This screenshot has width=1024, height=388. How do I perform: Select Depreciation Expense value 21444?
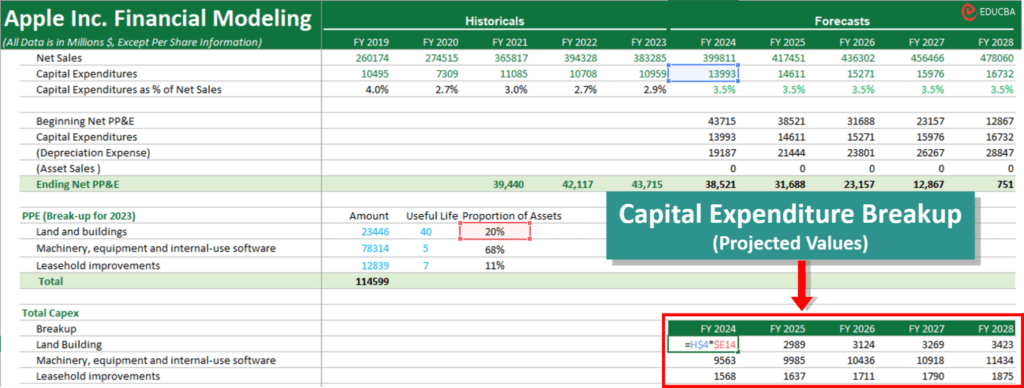pos(790,154)
